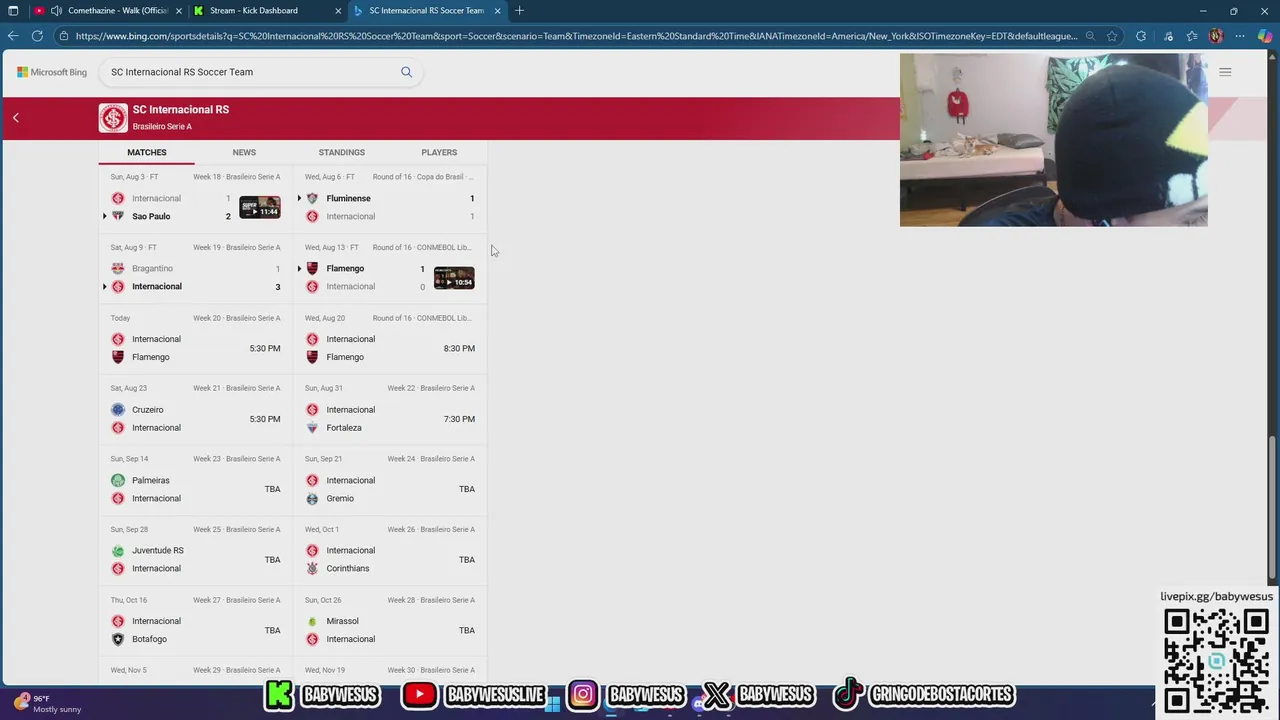
Task: Open Internacional vs Sao Paulo Aug 3 match
Action: (x=196, y=198)
